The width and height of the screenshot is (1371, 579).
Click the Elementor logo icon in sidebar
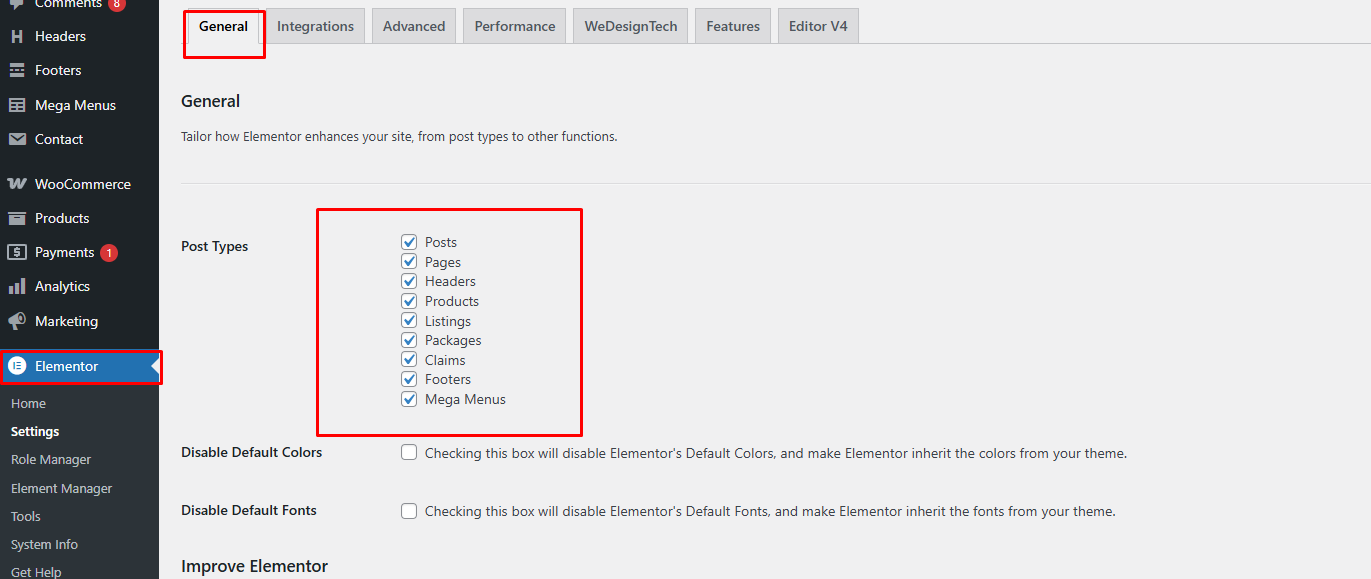(x=17, y=366)
